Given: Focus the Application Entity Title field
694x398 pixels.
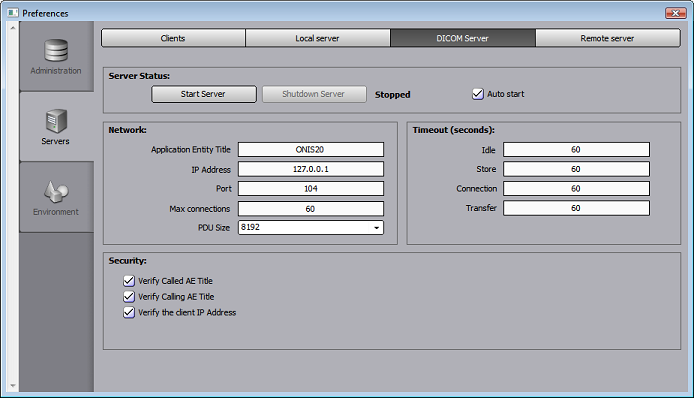Looking at the screenshot, I should (x=311, y=150).
